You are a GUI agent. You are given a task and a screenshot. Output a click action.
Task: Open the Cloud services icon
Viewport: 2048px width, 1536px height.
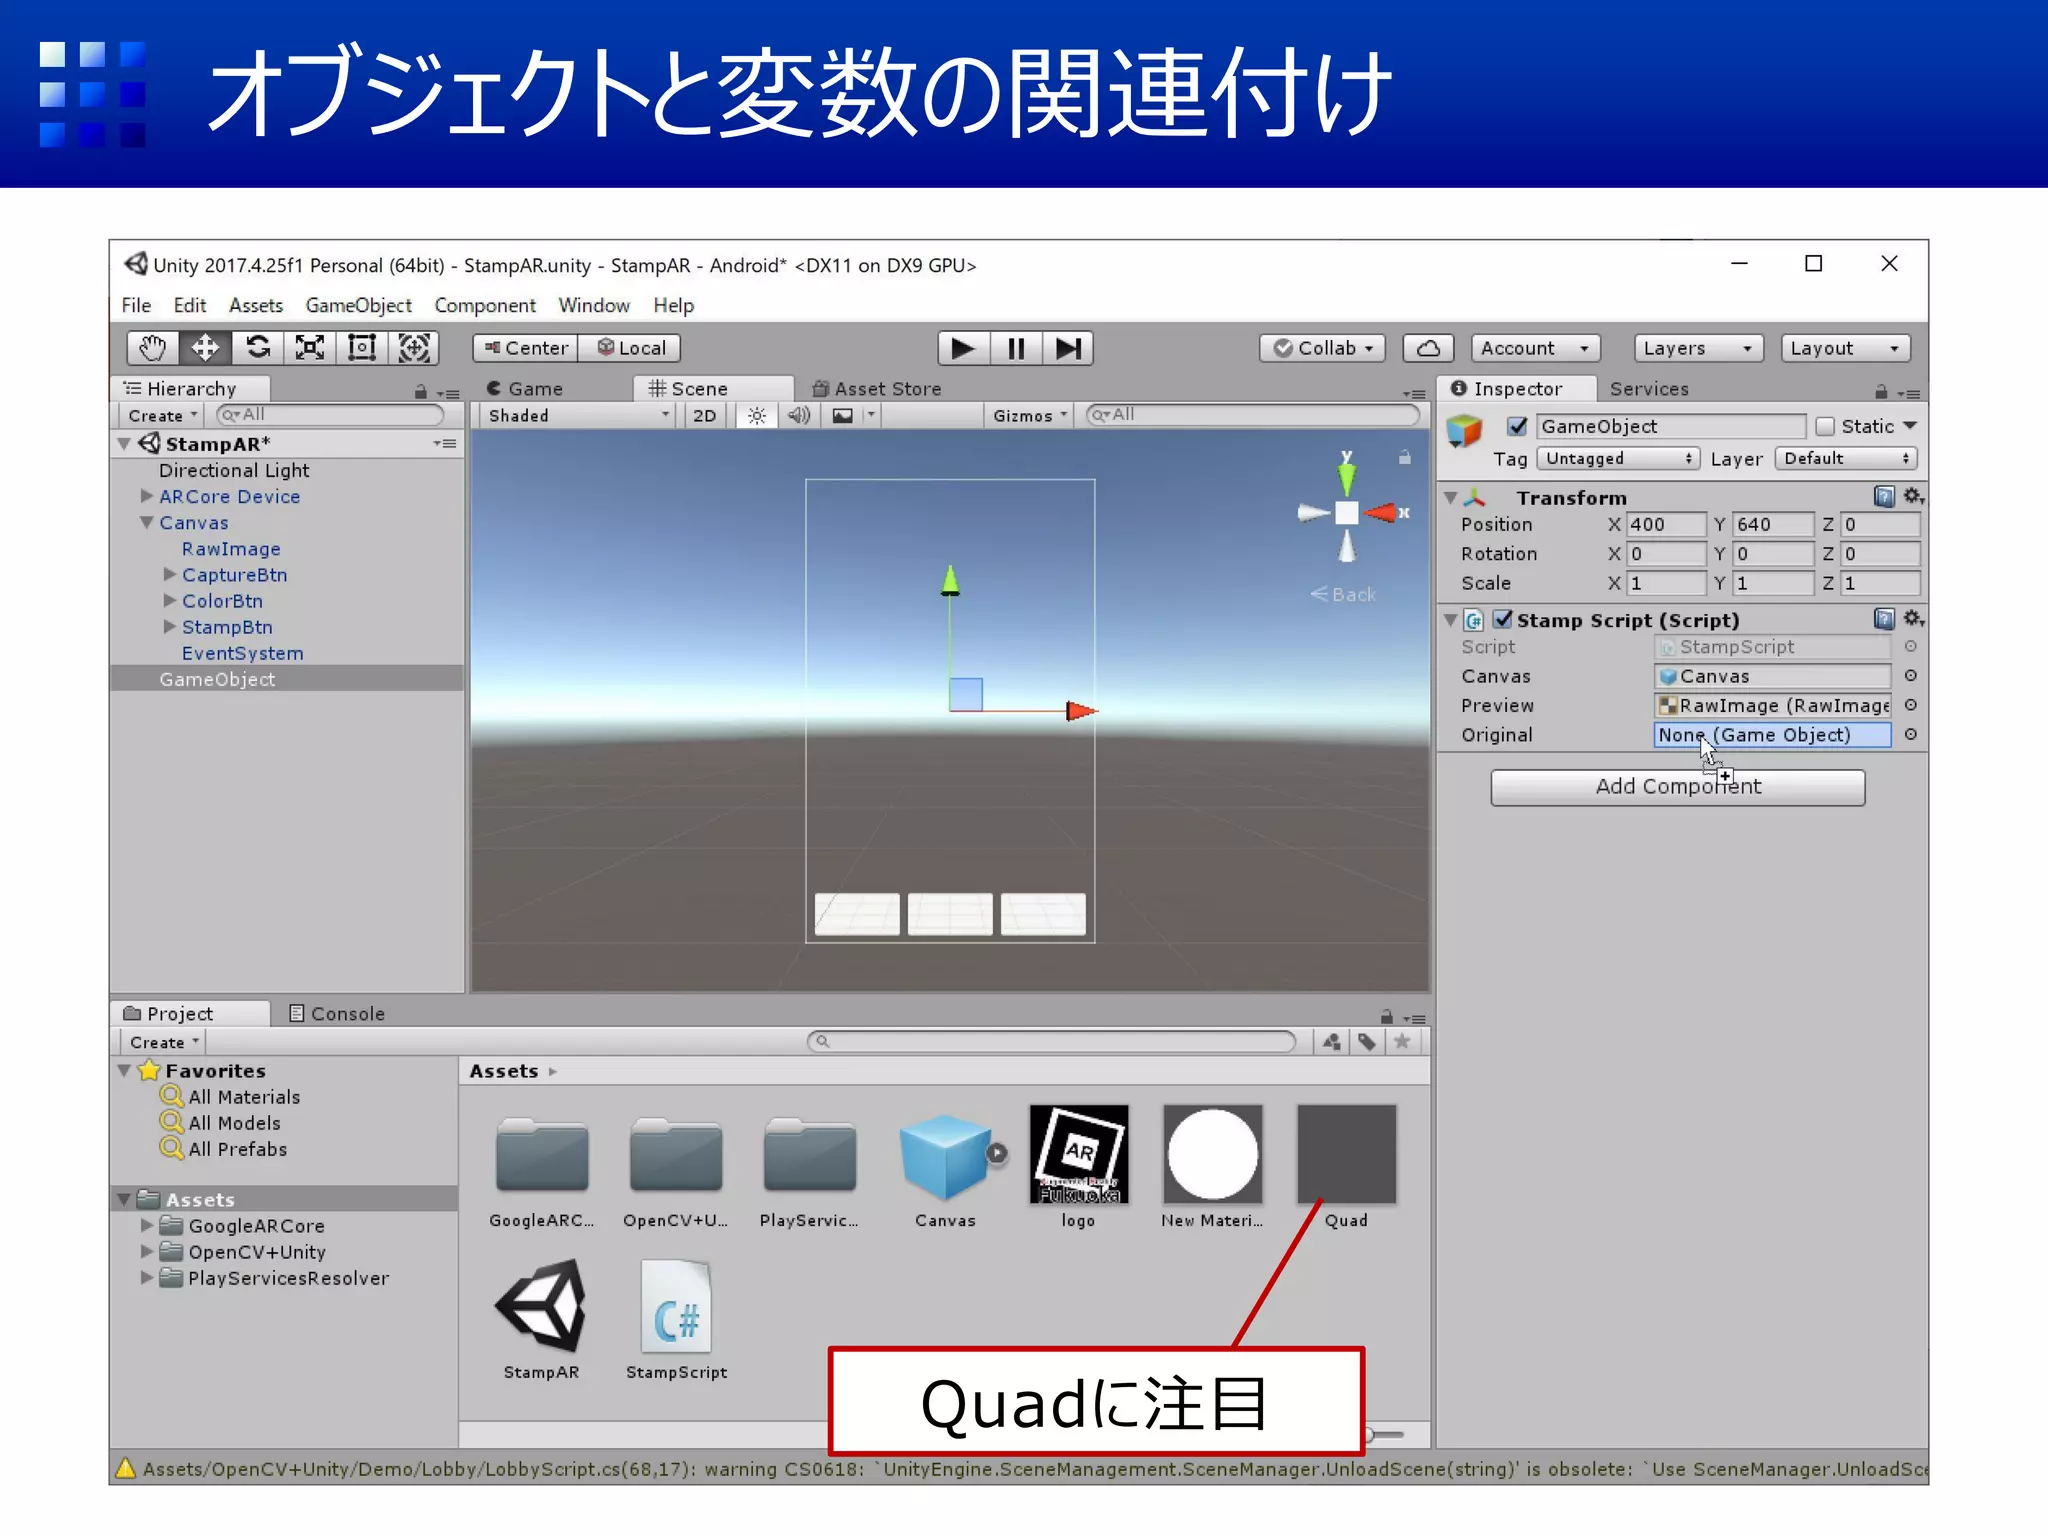[1428, 348]
